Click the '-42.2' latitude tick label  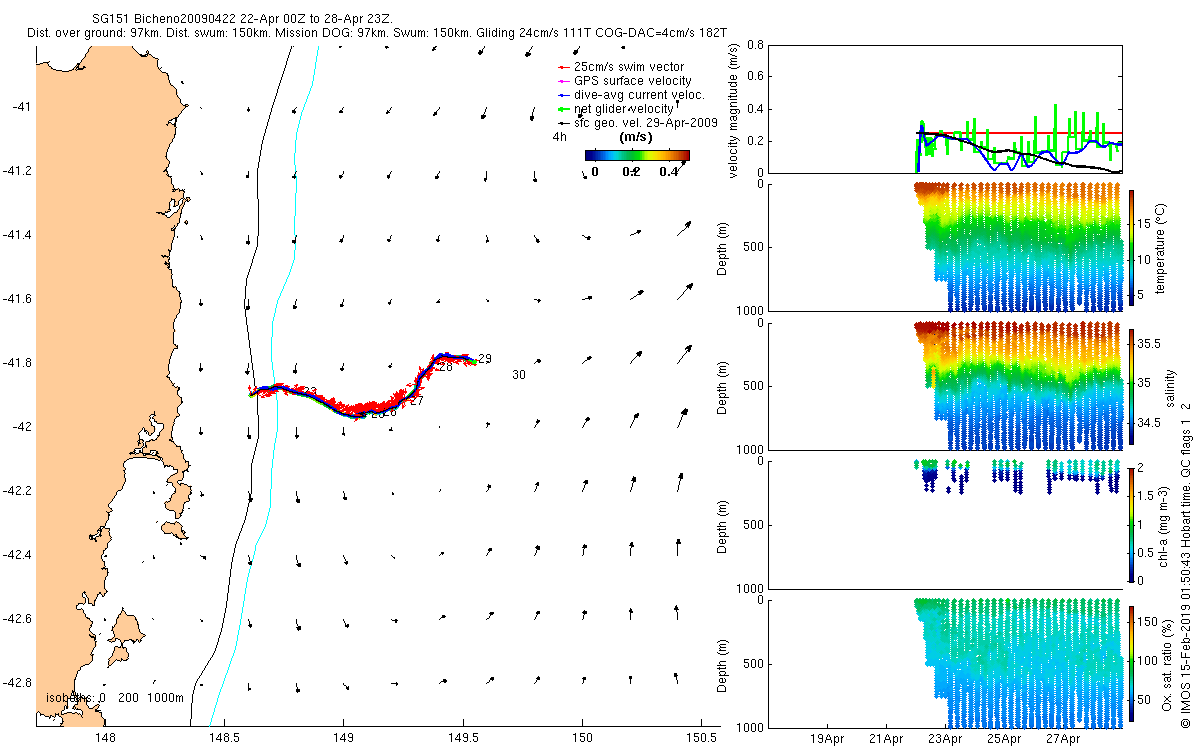click(16, 491)
